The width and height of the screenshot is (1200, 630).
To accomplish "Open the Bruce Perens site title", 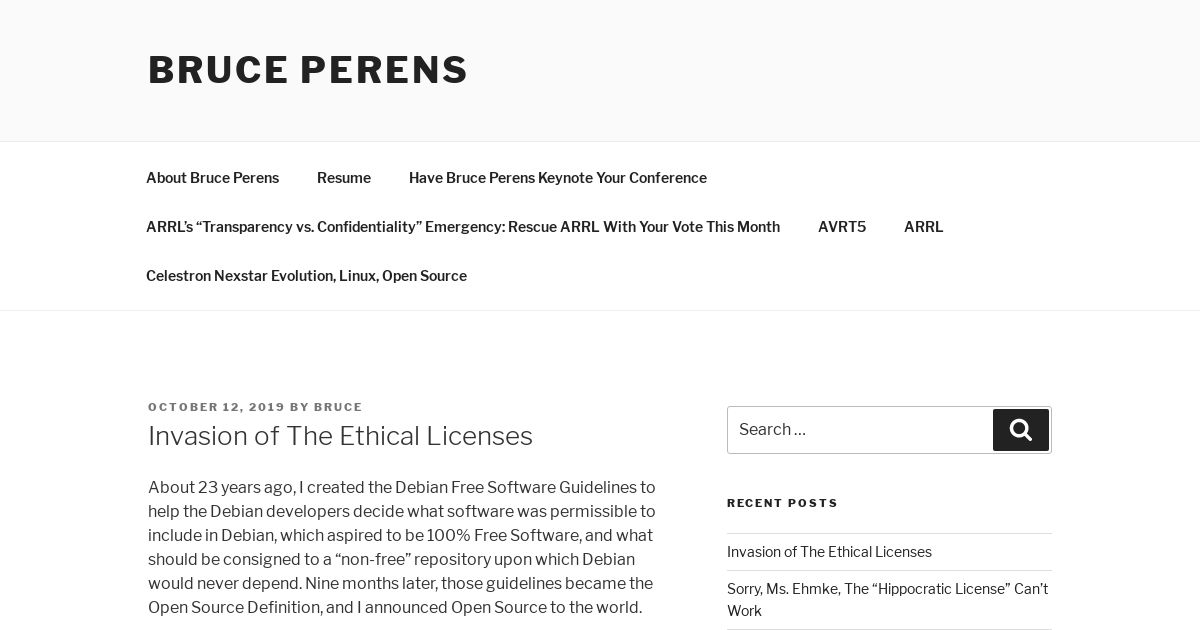I will point(308,70).
